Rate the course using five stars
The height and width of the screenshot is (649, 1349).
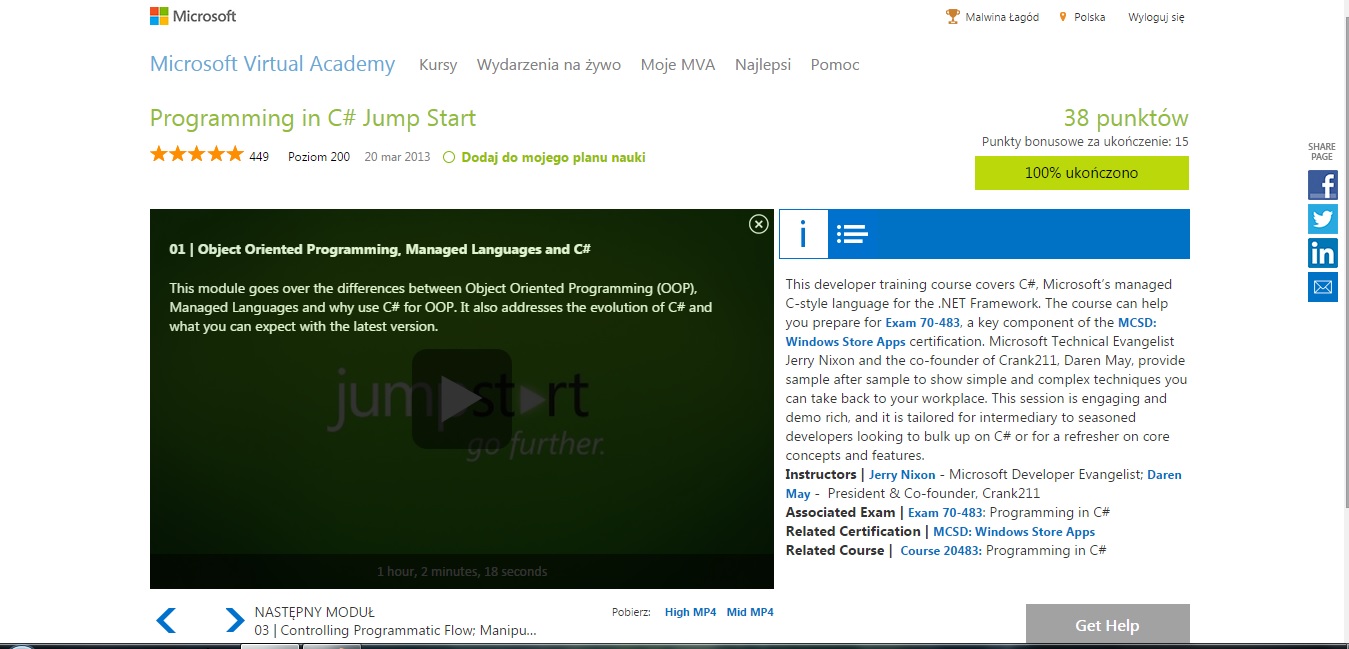[197, 154]
